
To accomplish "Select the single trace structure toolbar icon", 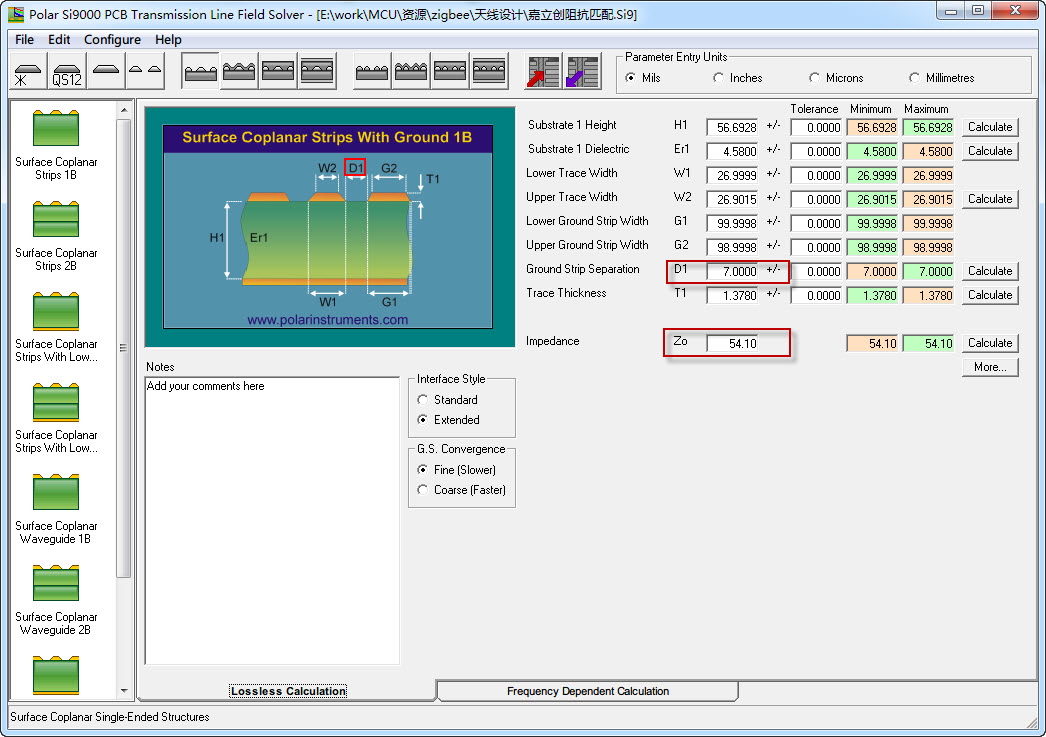I will pos(106,71).
